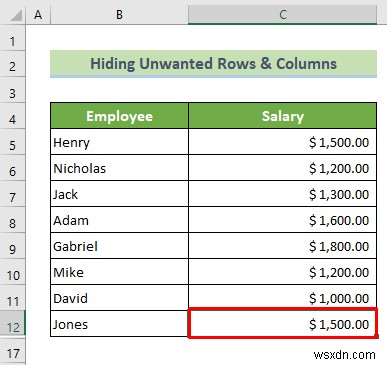Select row 17 header
Viewport: 387px width, 365px height.
coord(12,351)
